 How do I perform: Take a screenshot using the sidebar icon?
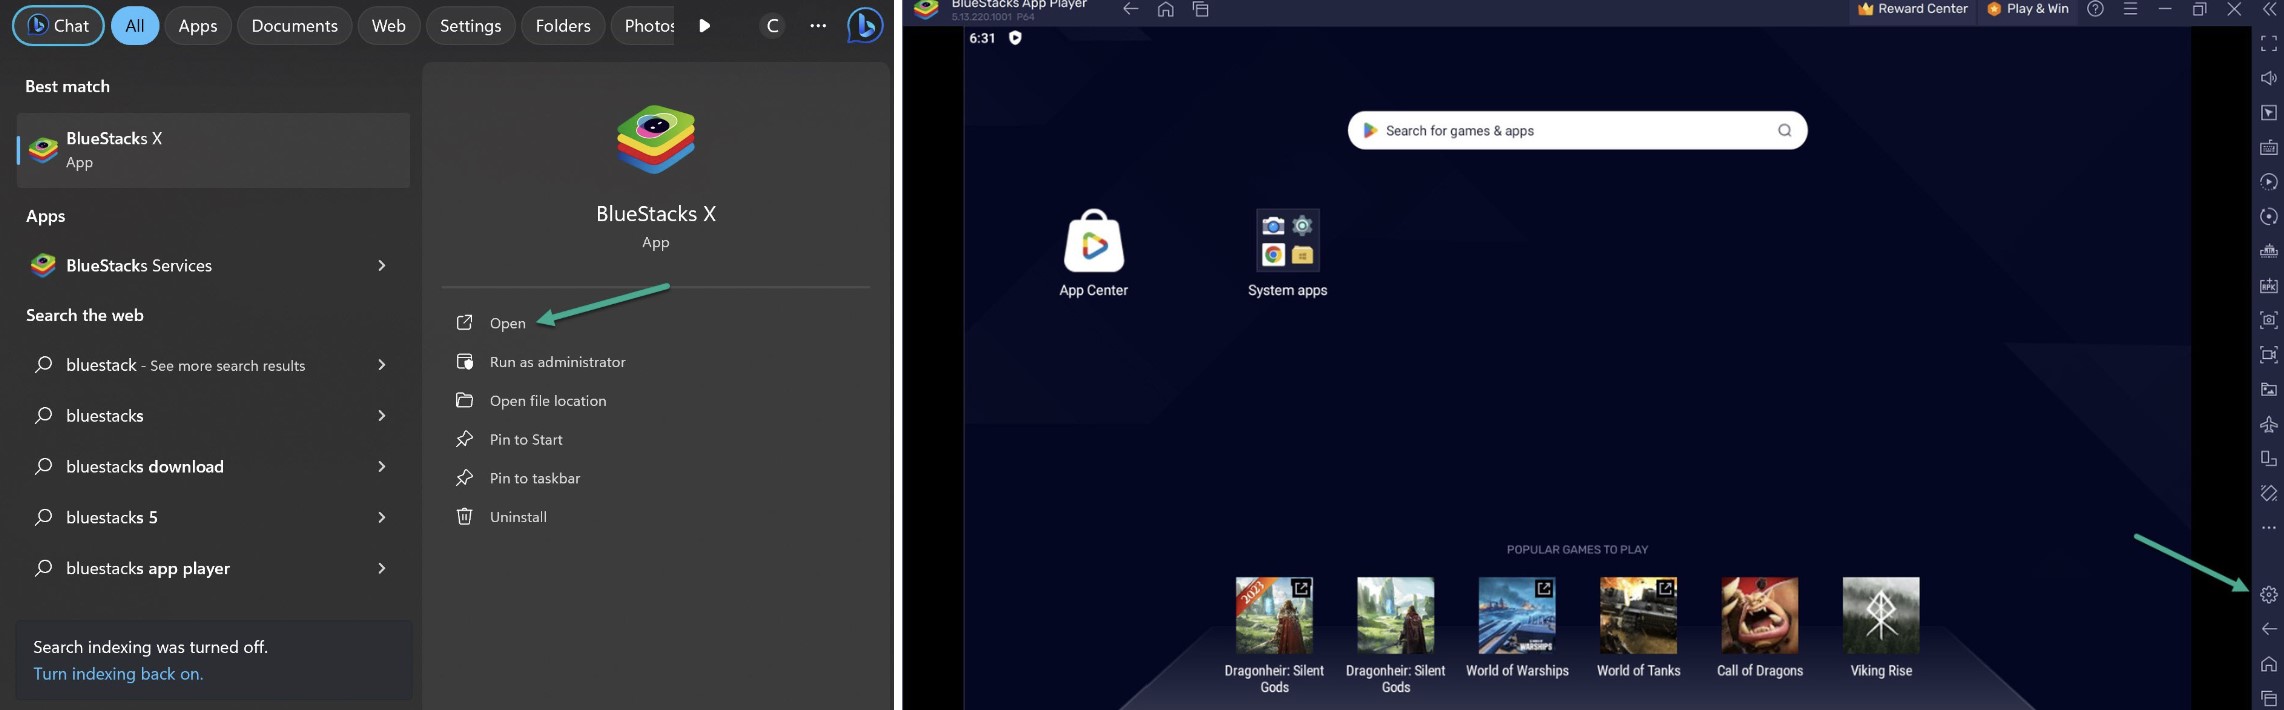click(2268, 320)
